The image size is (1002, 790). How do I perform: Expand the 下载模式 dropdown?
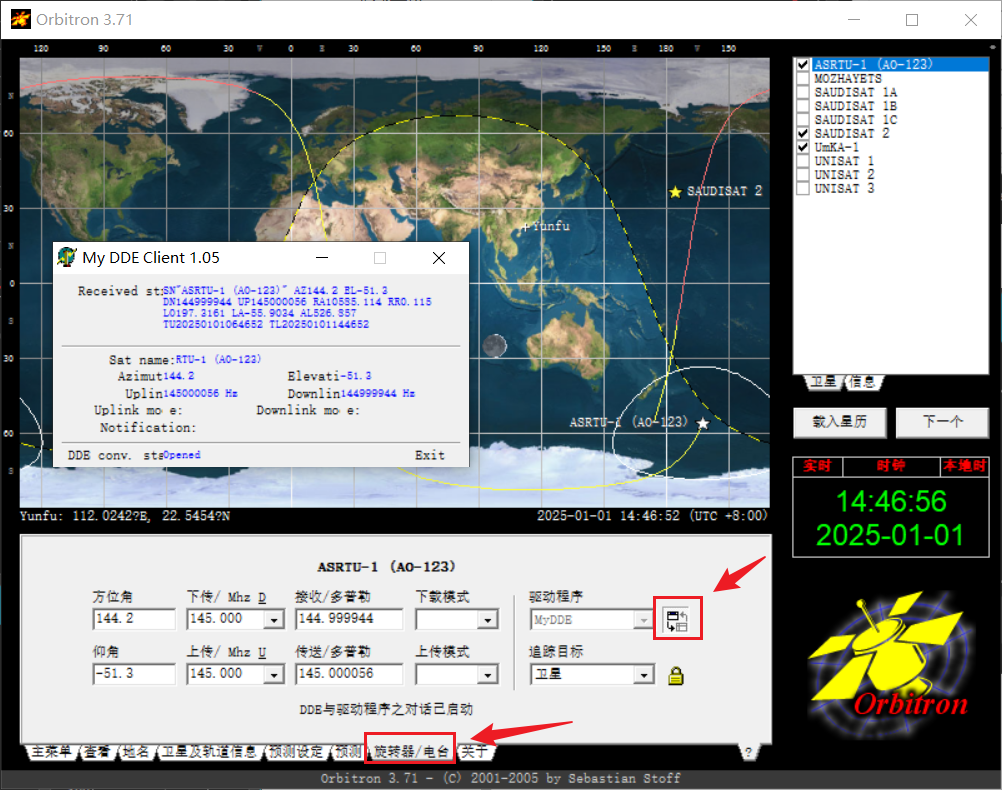487,620
